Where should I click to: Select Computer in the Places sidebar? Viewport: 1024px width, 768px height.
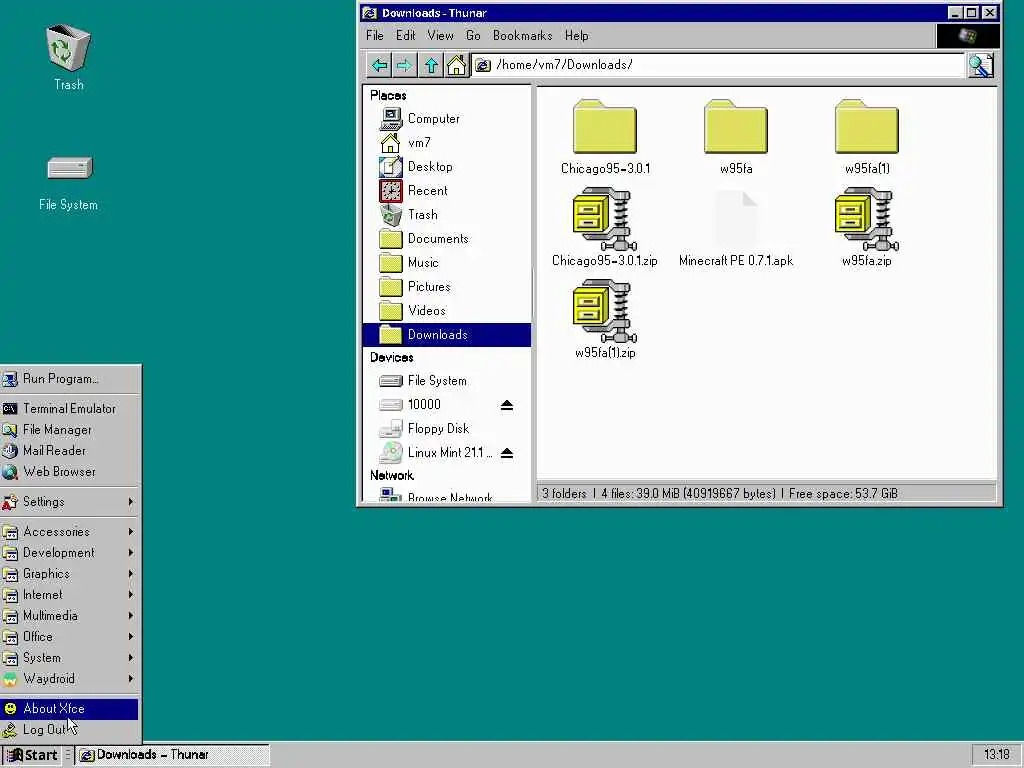[447, 119]
